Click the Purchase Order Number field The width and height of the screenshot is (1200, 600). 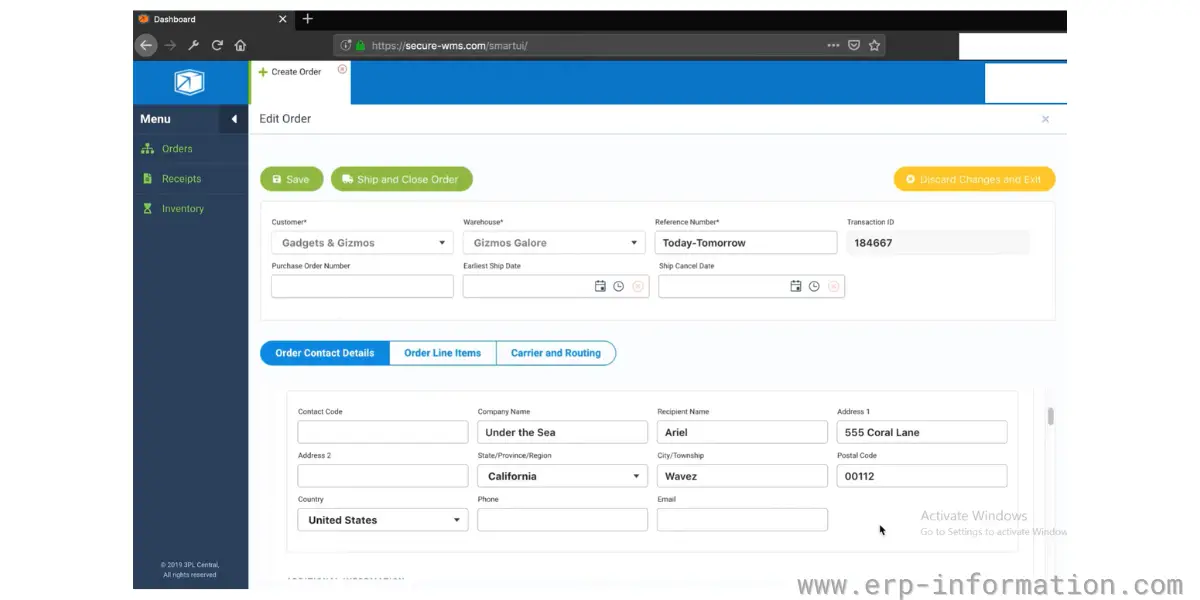point(362,286)
